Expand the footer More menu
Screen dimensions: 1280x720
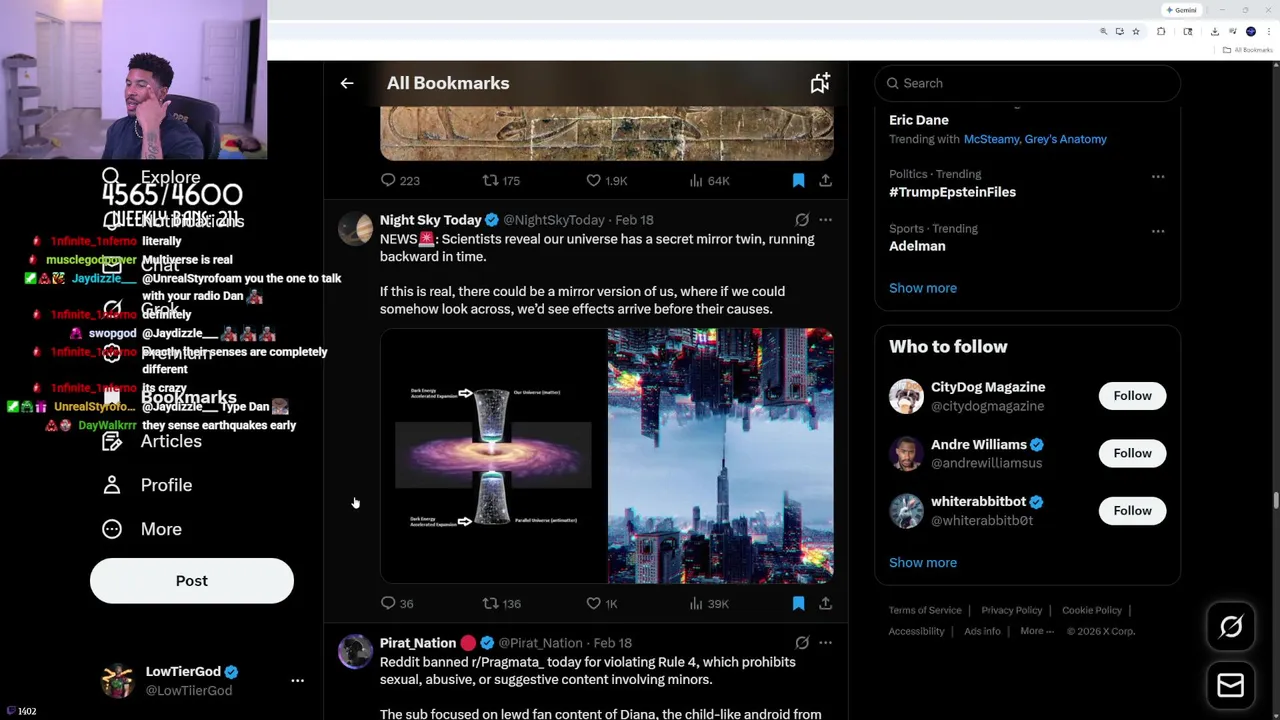[1037, 631]
